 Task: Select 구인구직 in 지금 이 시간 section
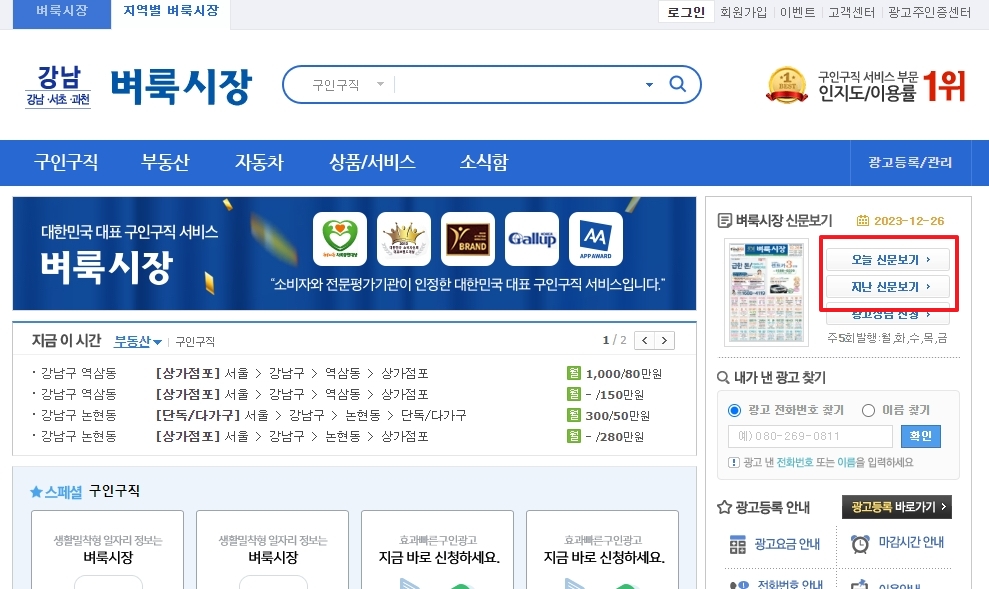(x=195, y=341)
